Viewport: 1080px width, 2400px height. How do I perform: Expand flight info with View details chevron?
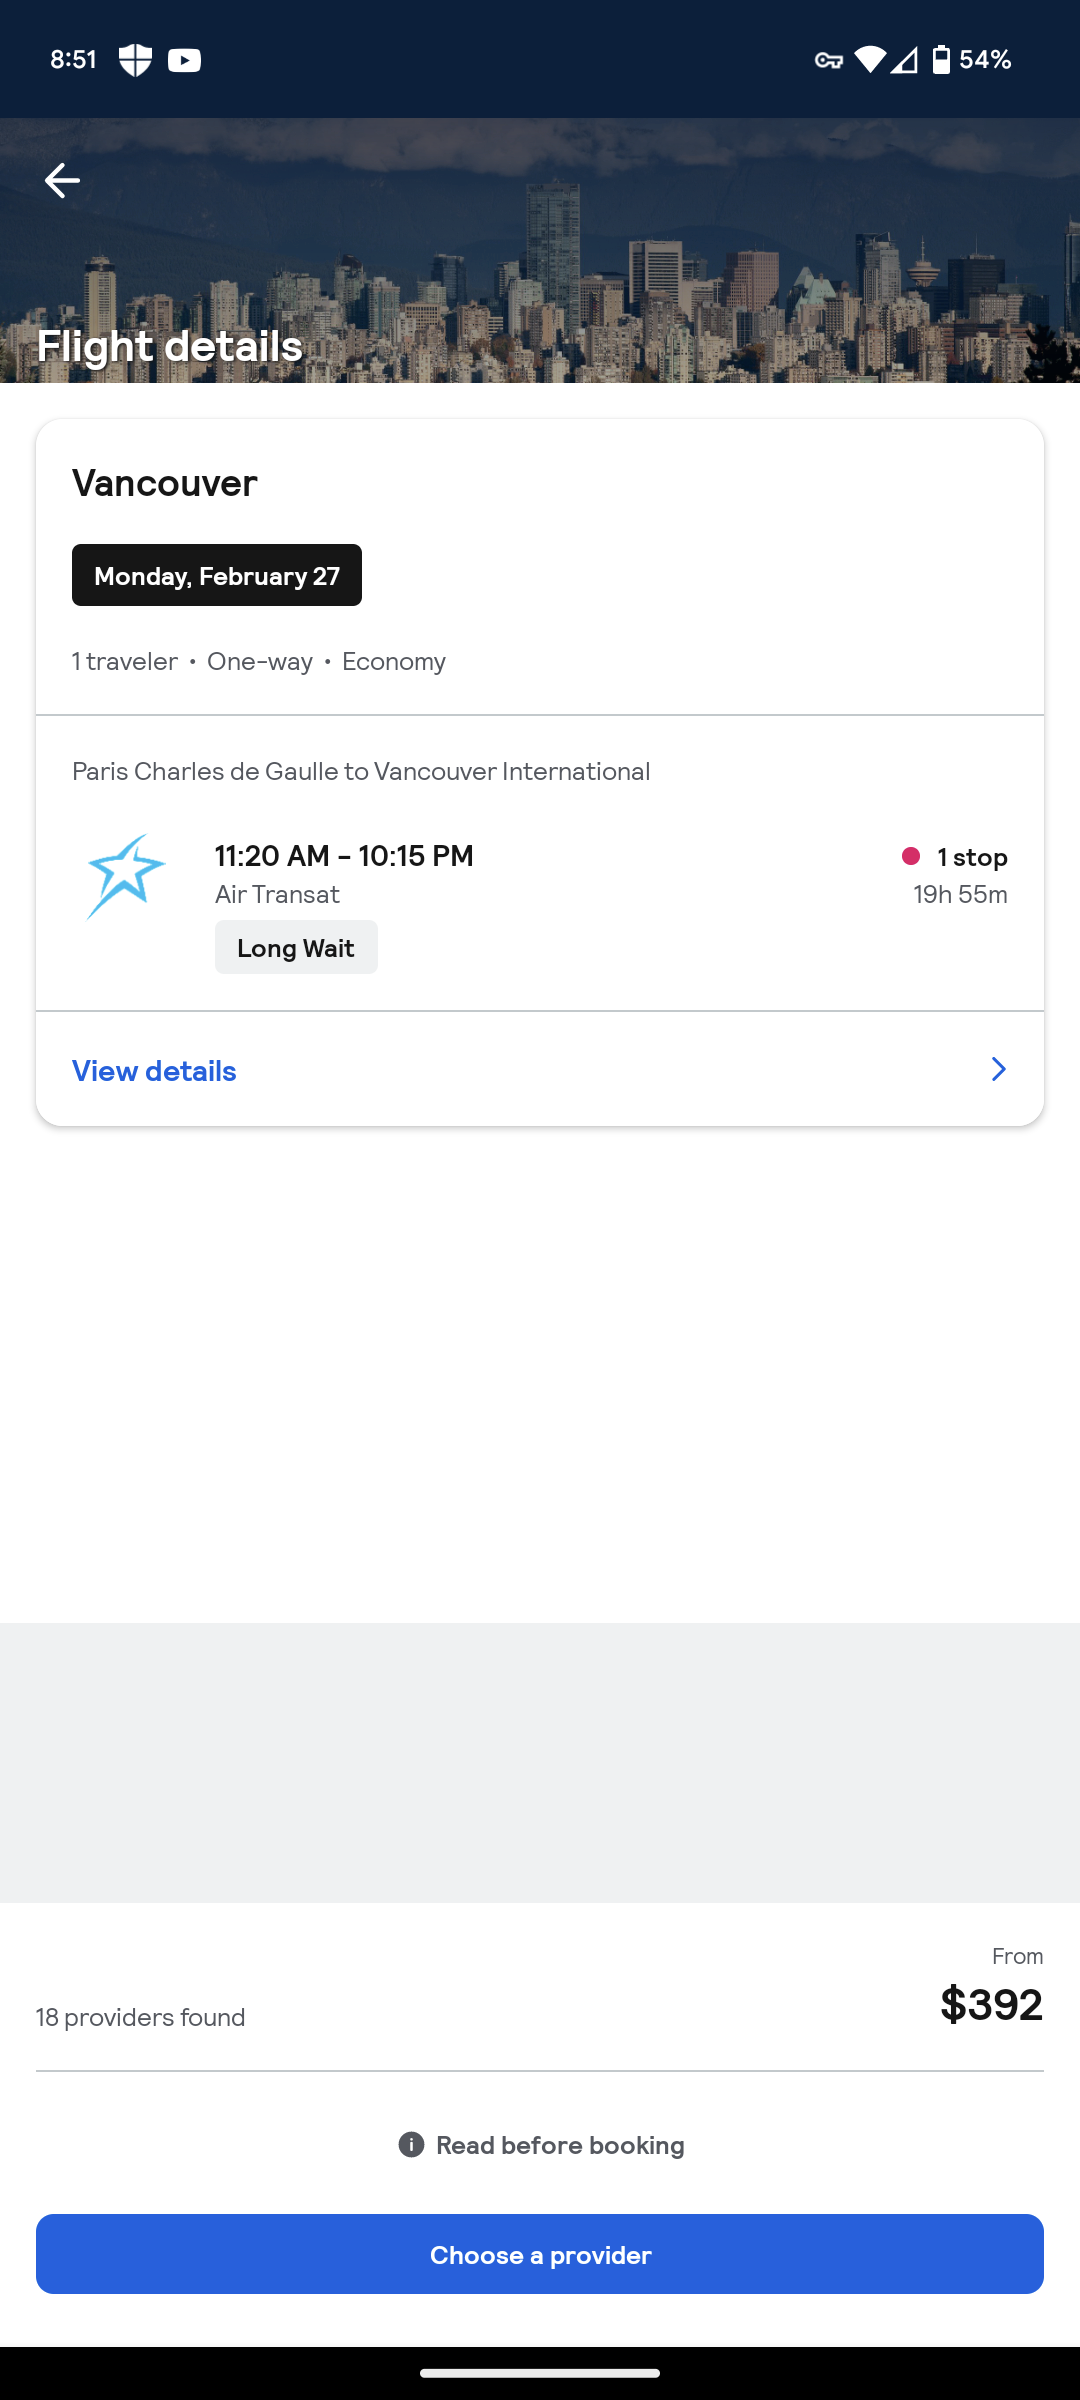(x=998, y=1069)
